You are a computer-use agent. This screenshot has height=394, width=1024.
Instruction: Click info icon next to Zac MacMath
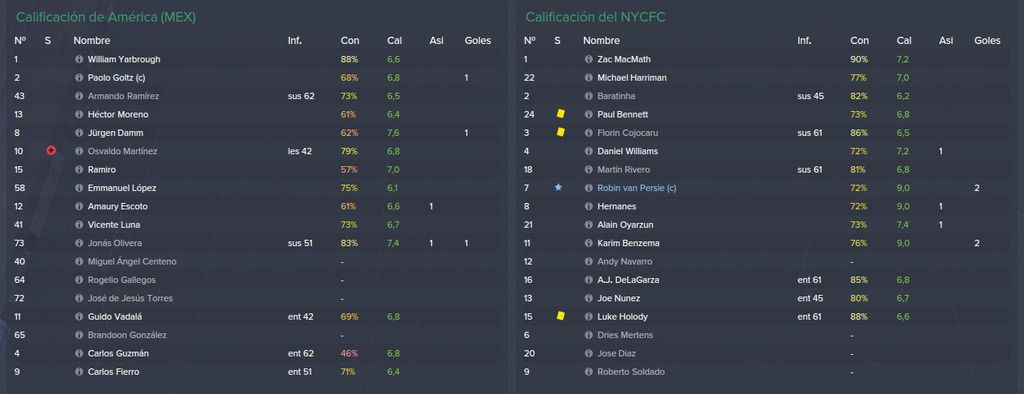click(588, 59)
